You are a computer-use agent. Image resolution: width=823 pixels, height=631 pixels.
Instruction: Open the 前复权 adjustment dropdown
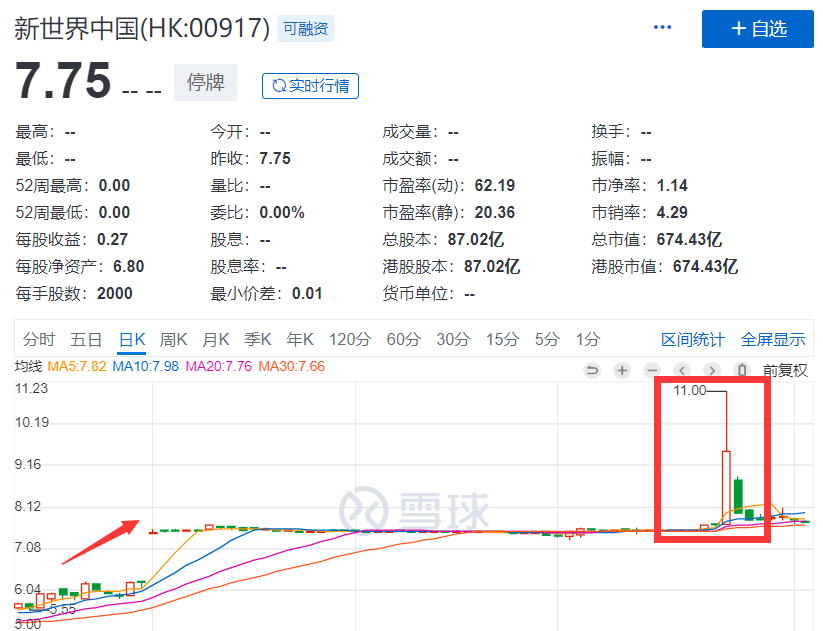point(785,371)
